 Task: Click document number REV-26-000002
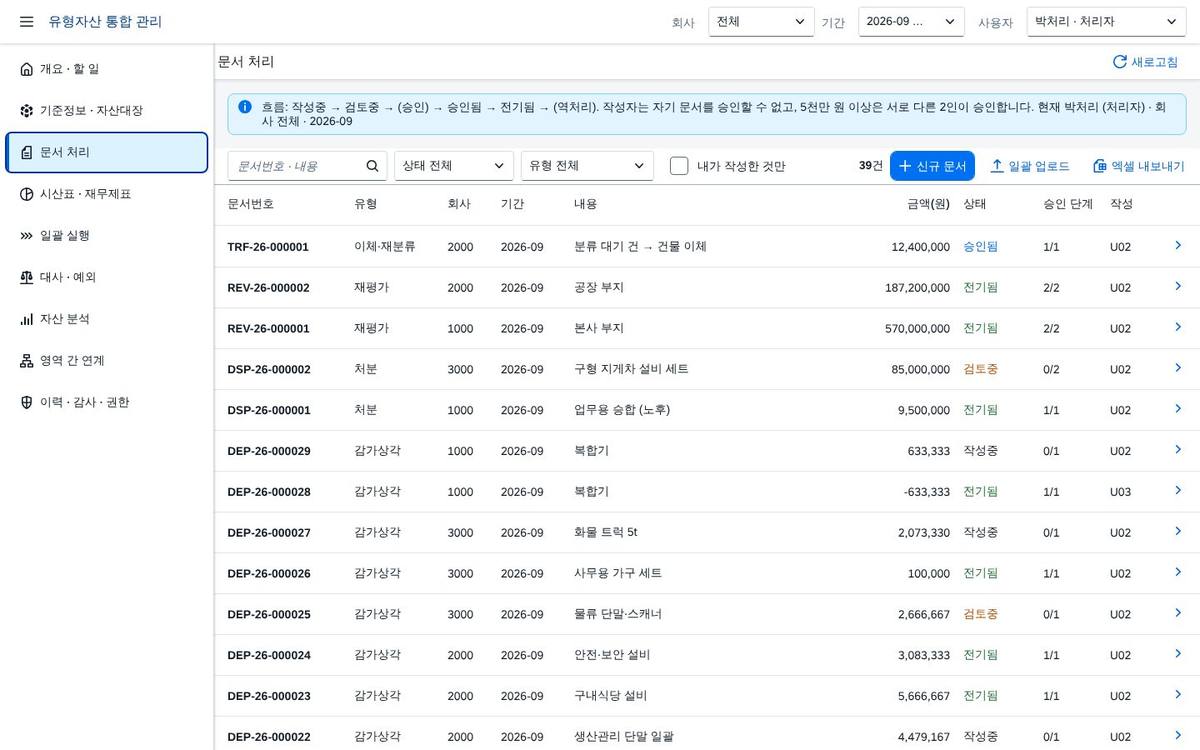tap(268, 288)
